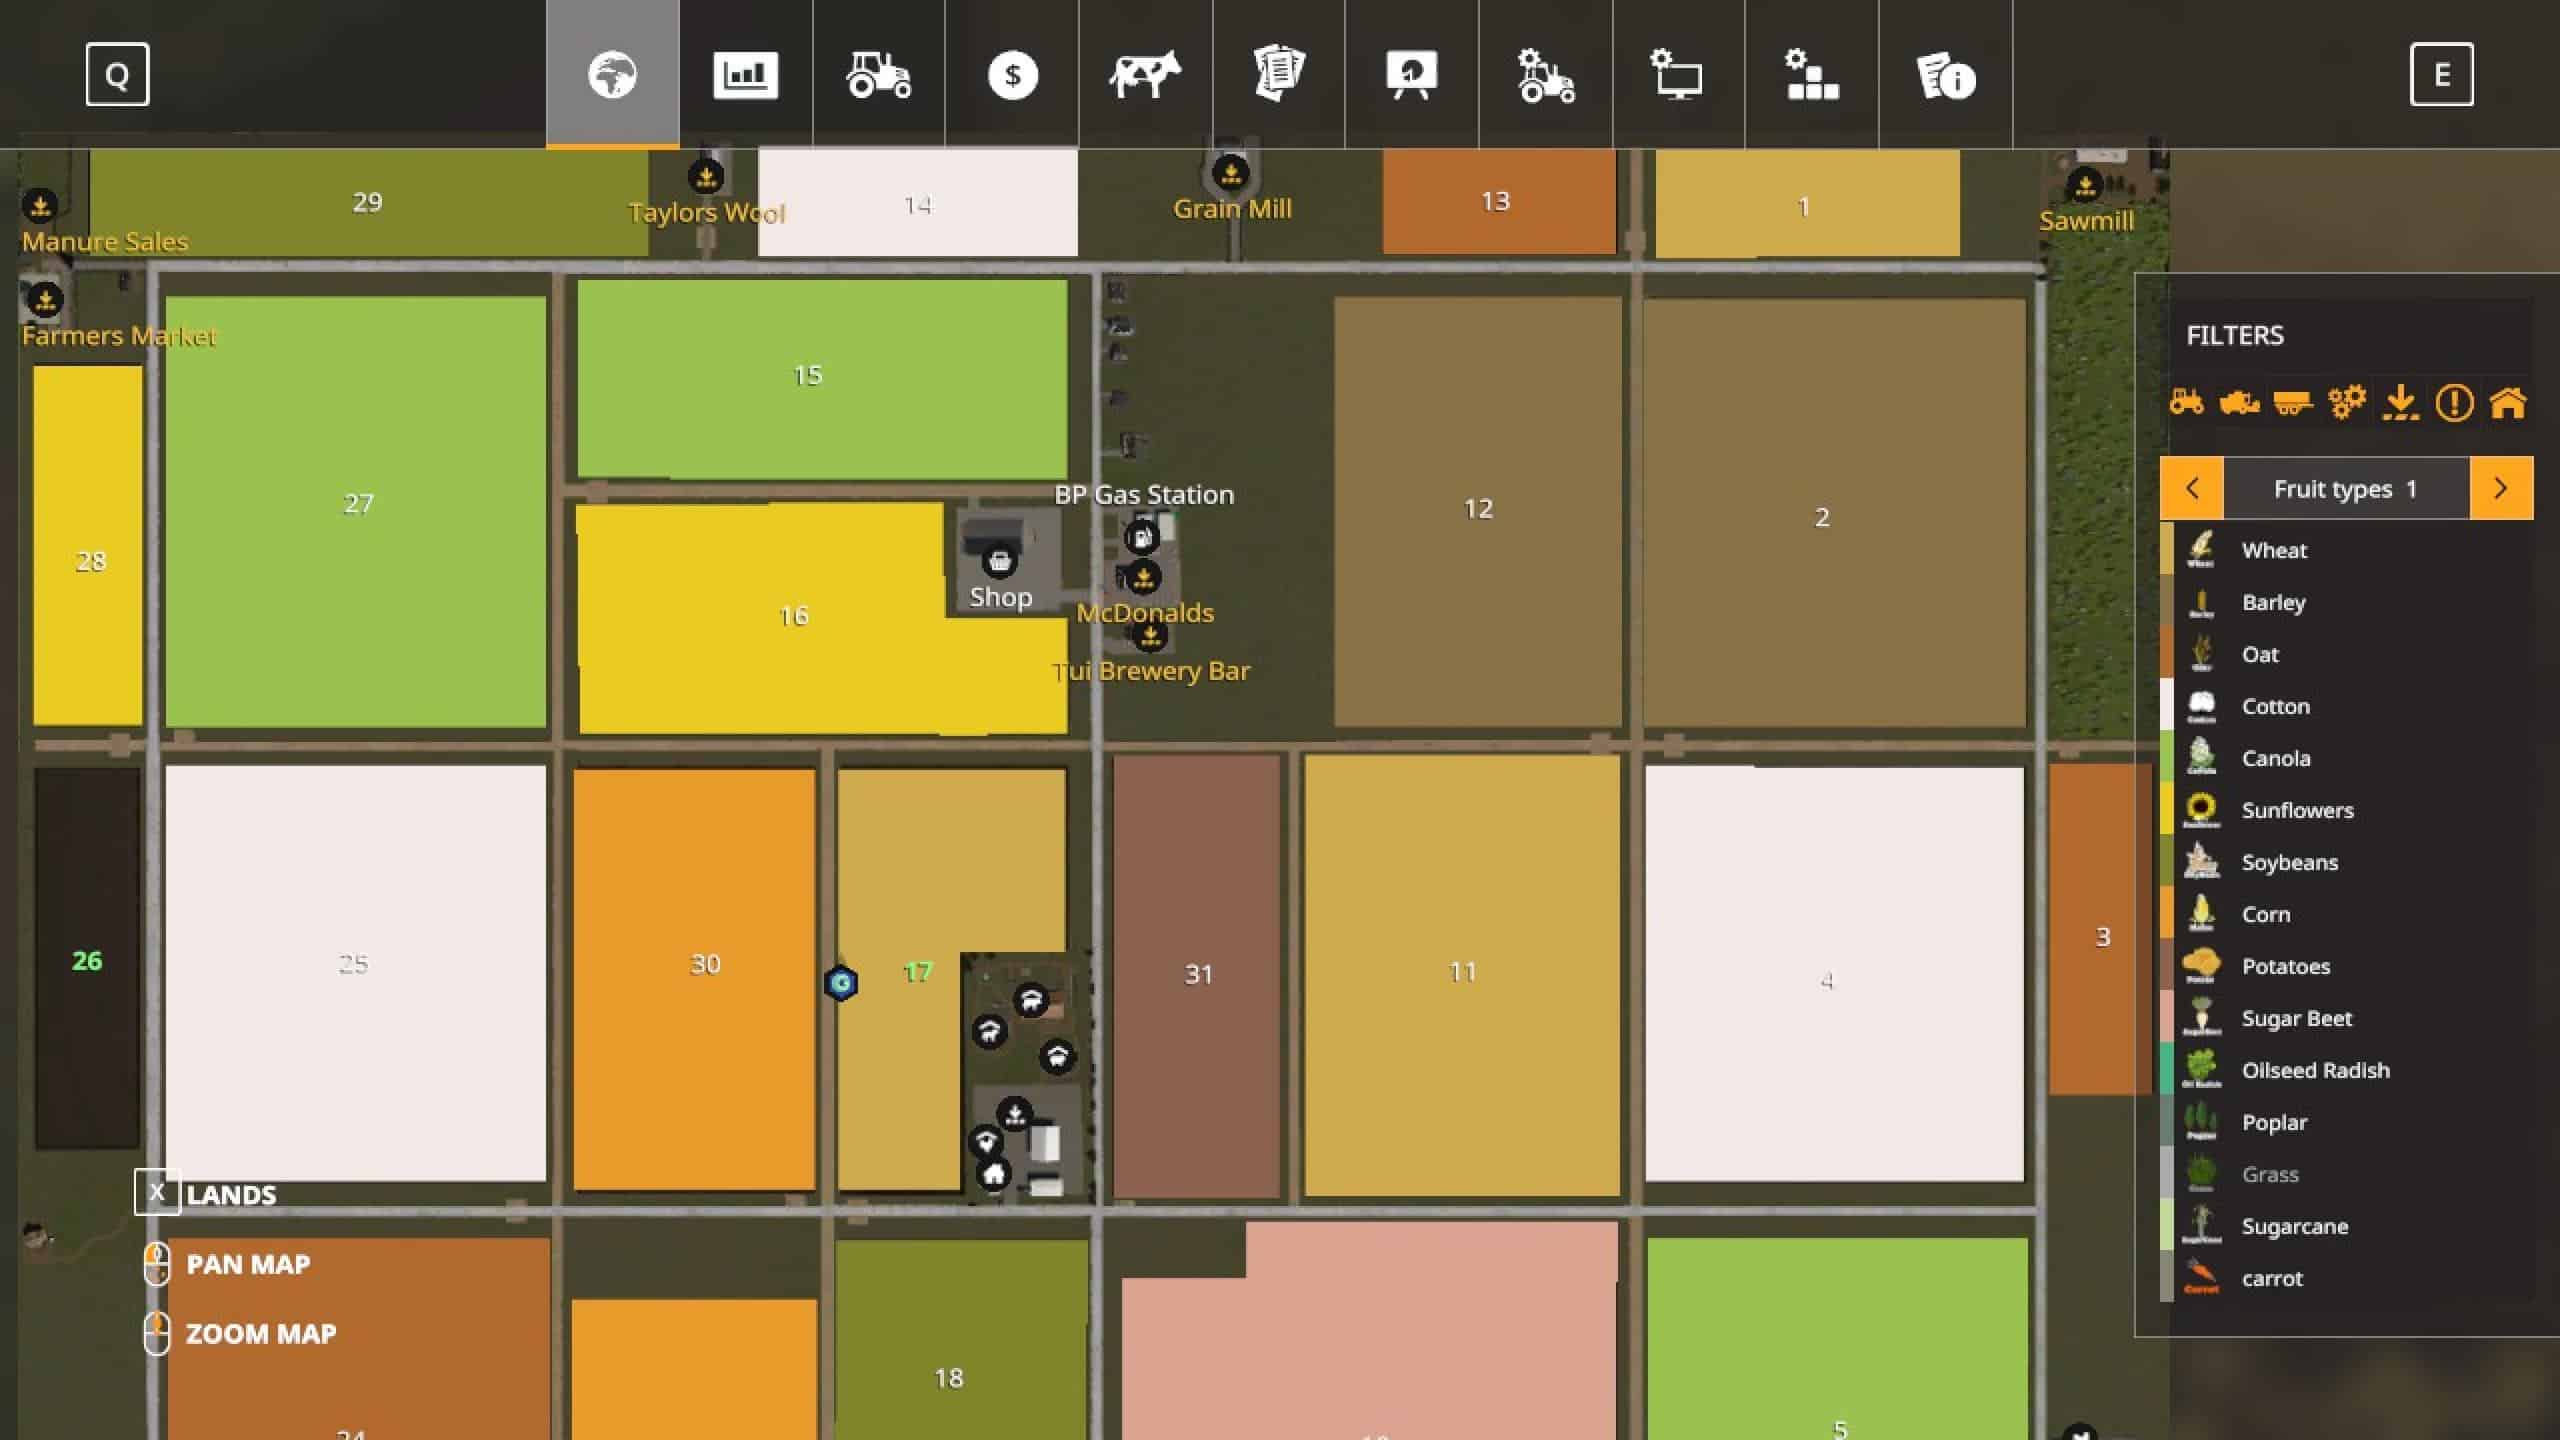Screen dimensions: 2560x1440
Task: Select field 27 on the map
Action: tap(357, 504)
